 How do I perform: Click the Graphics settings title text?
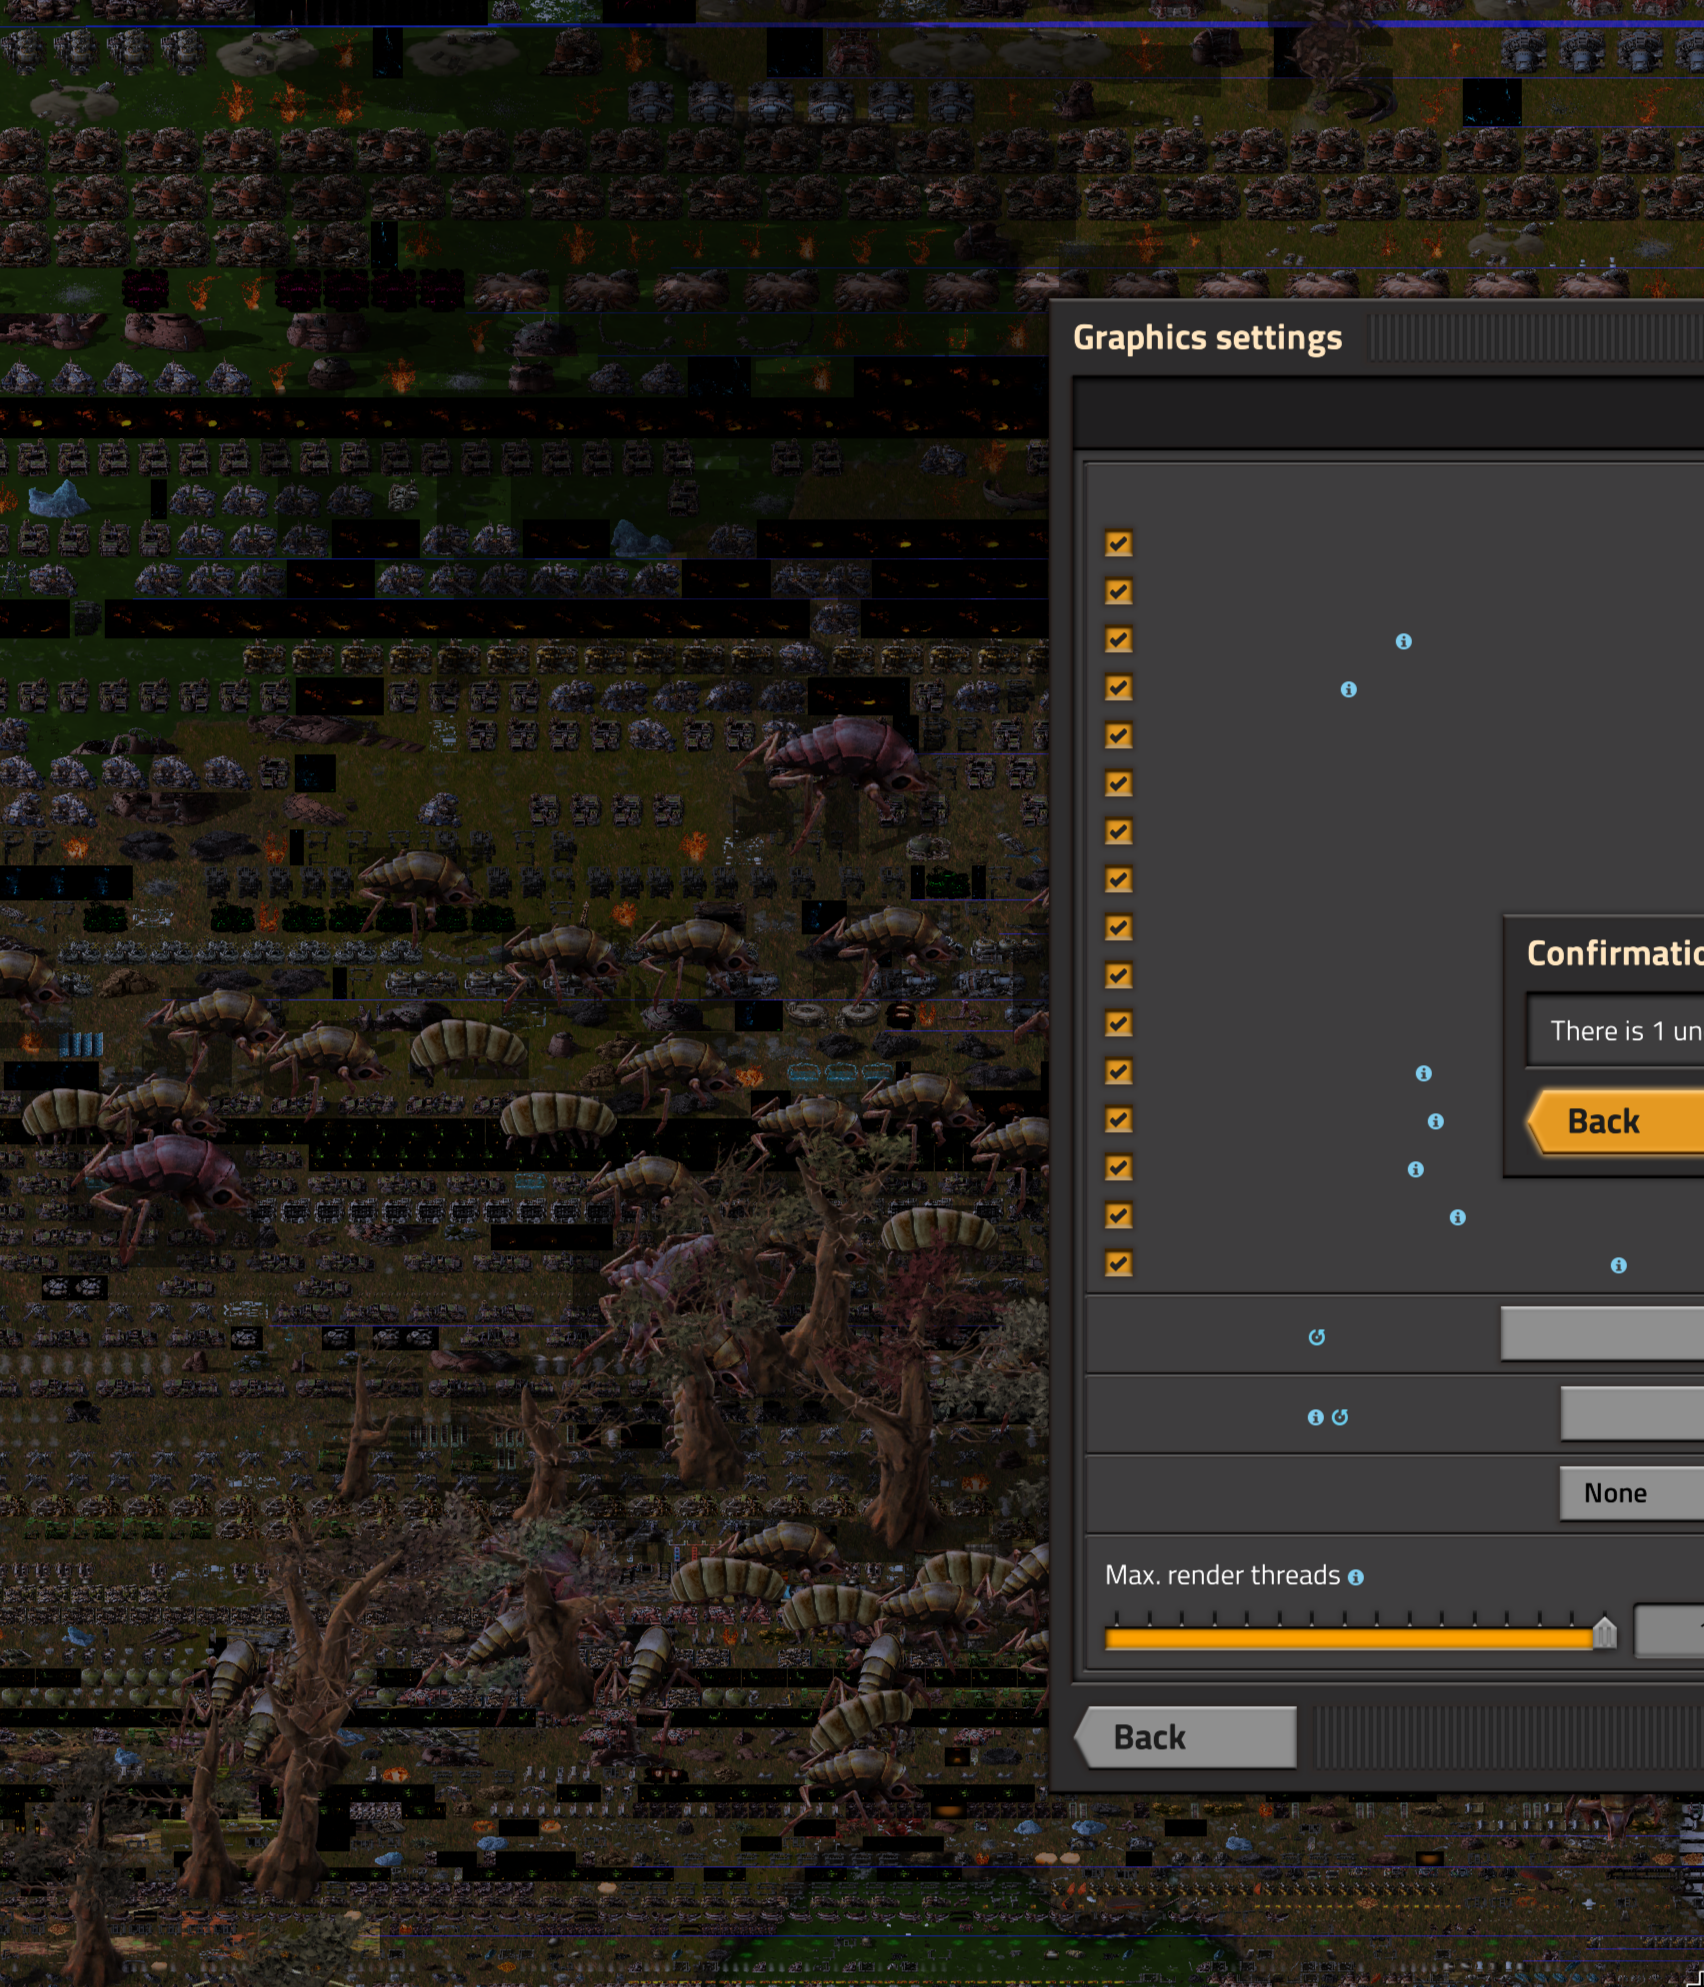pyautogui.click(x=1207, y=338)
